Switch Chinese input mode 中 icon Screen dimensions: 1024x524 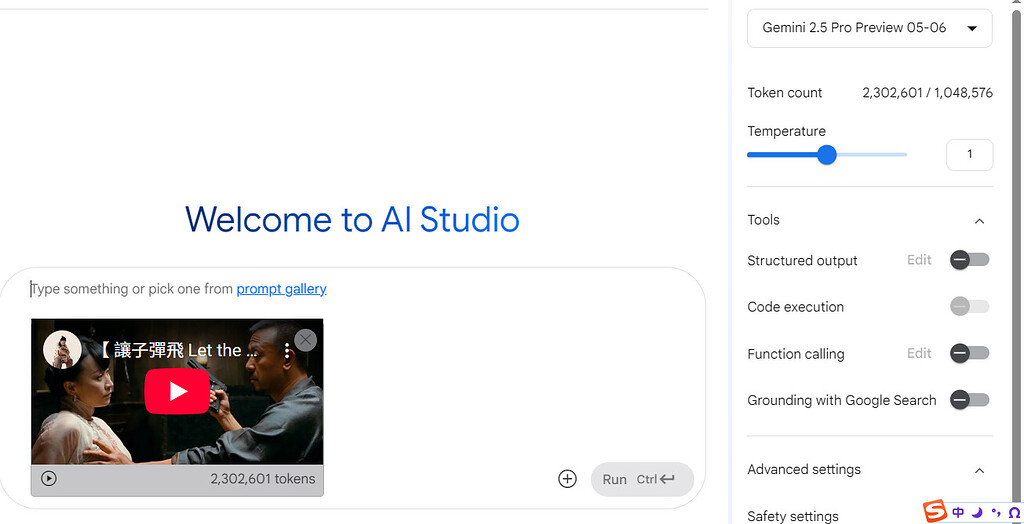coord(958,512)
